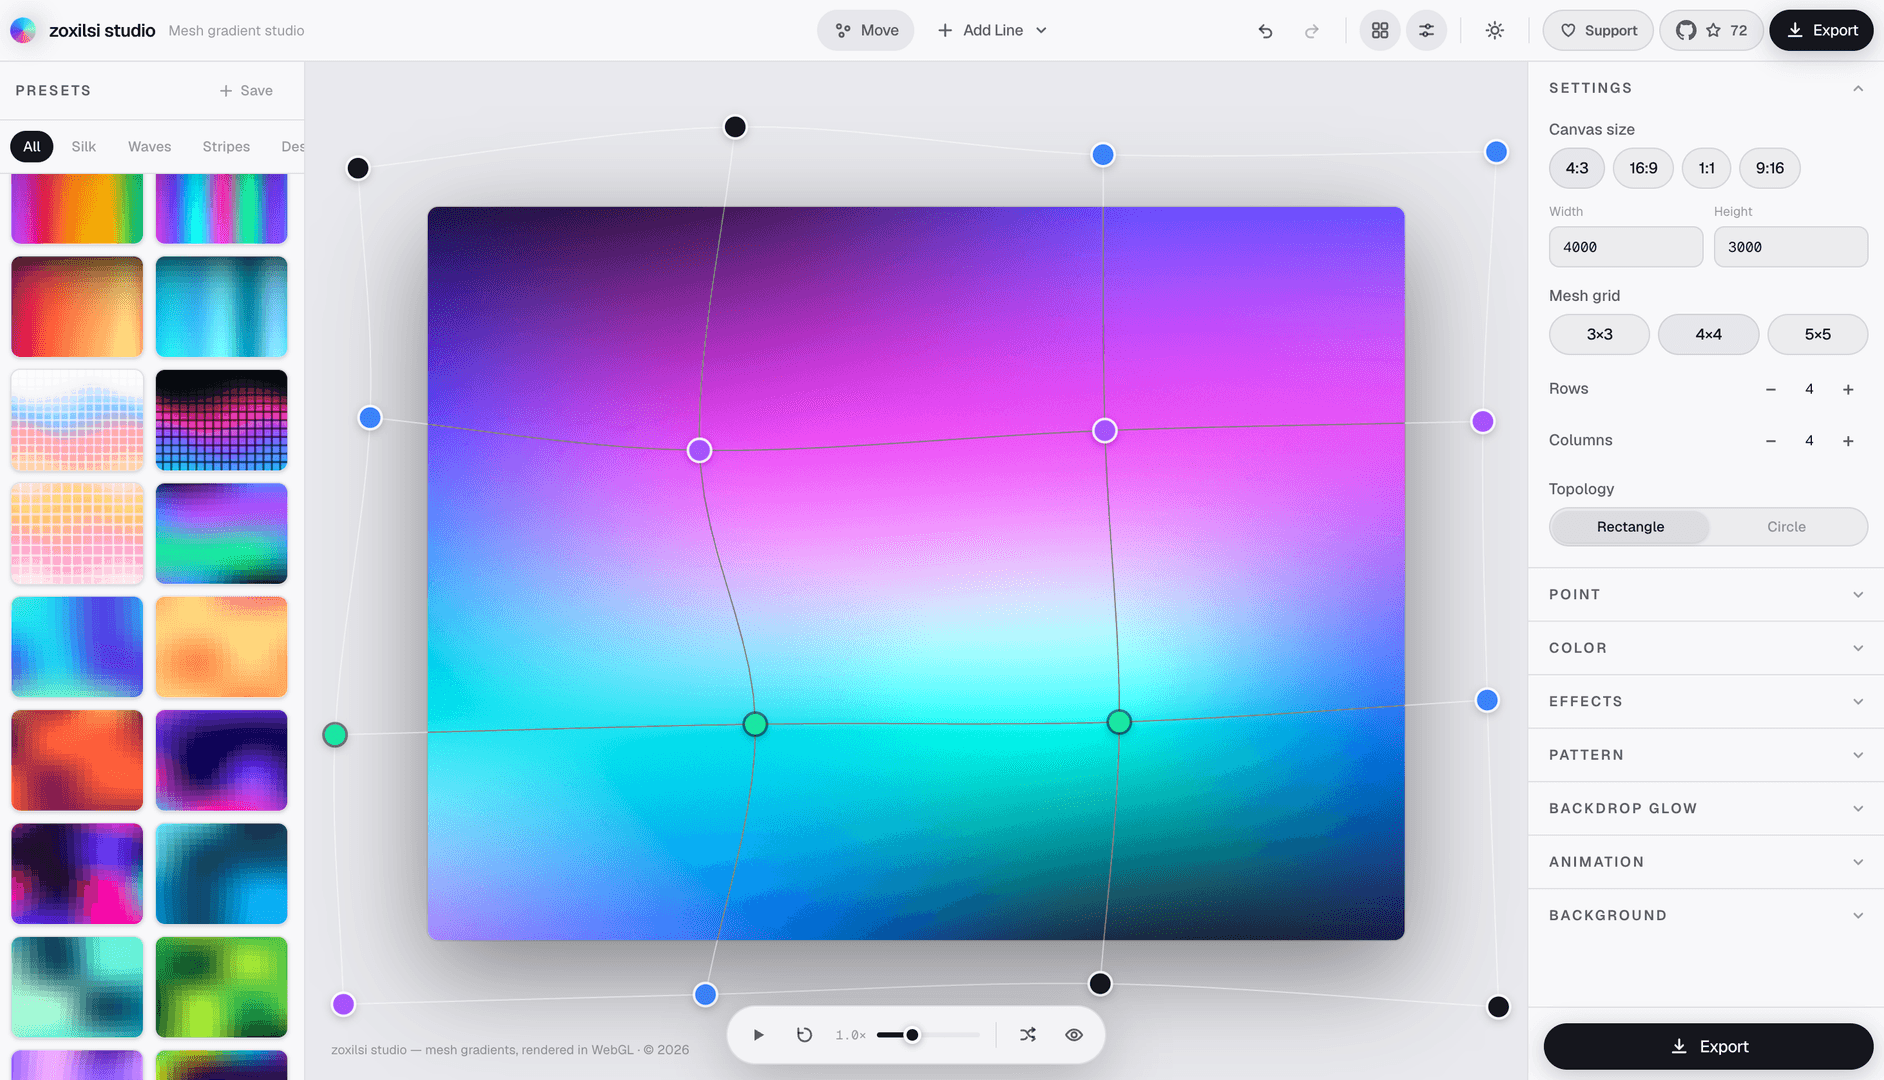Viewport: 1884px width, 1080px height.
Task: Increase the Rows count with plus
Action: tap(1848, 390)
